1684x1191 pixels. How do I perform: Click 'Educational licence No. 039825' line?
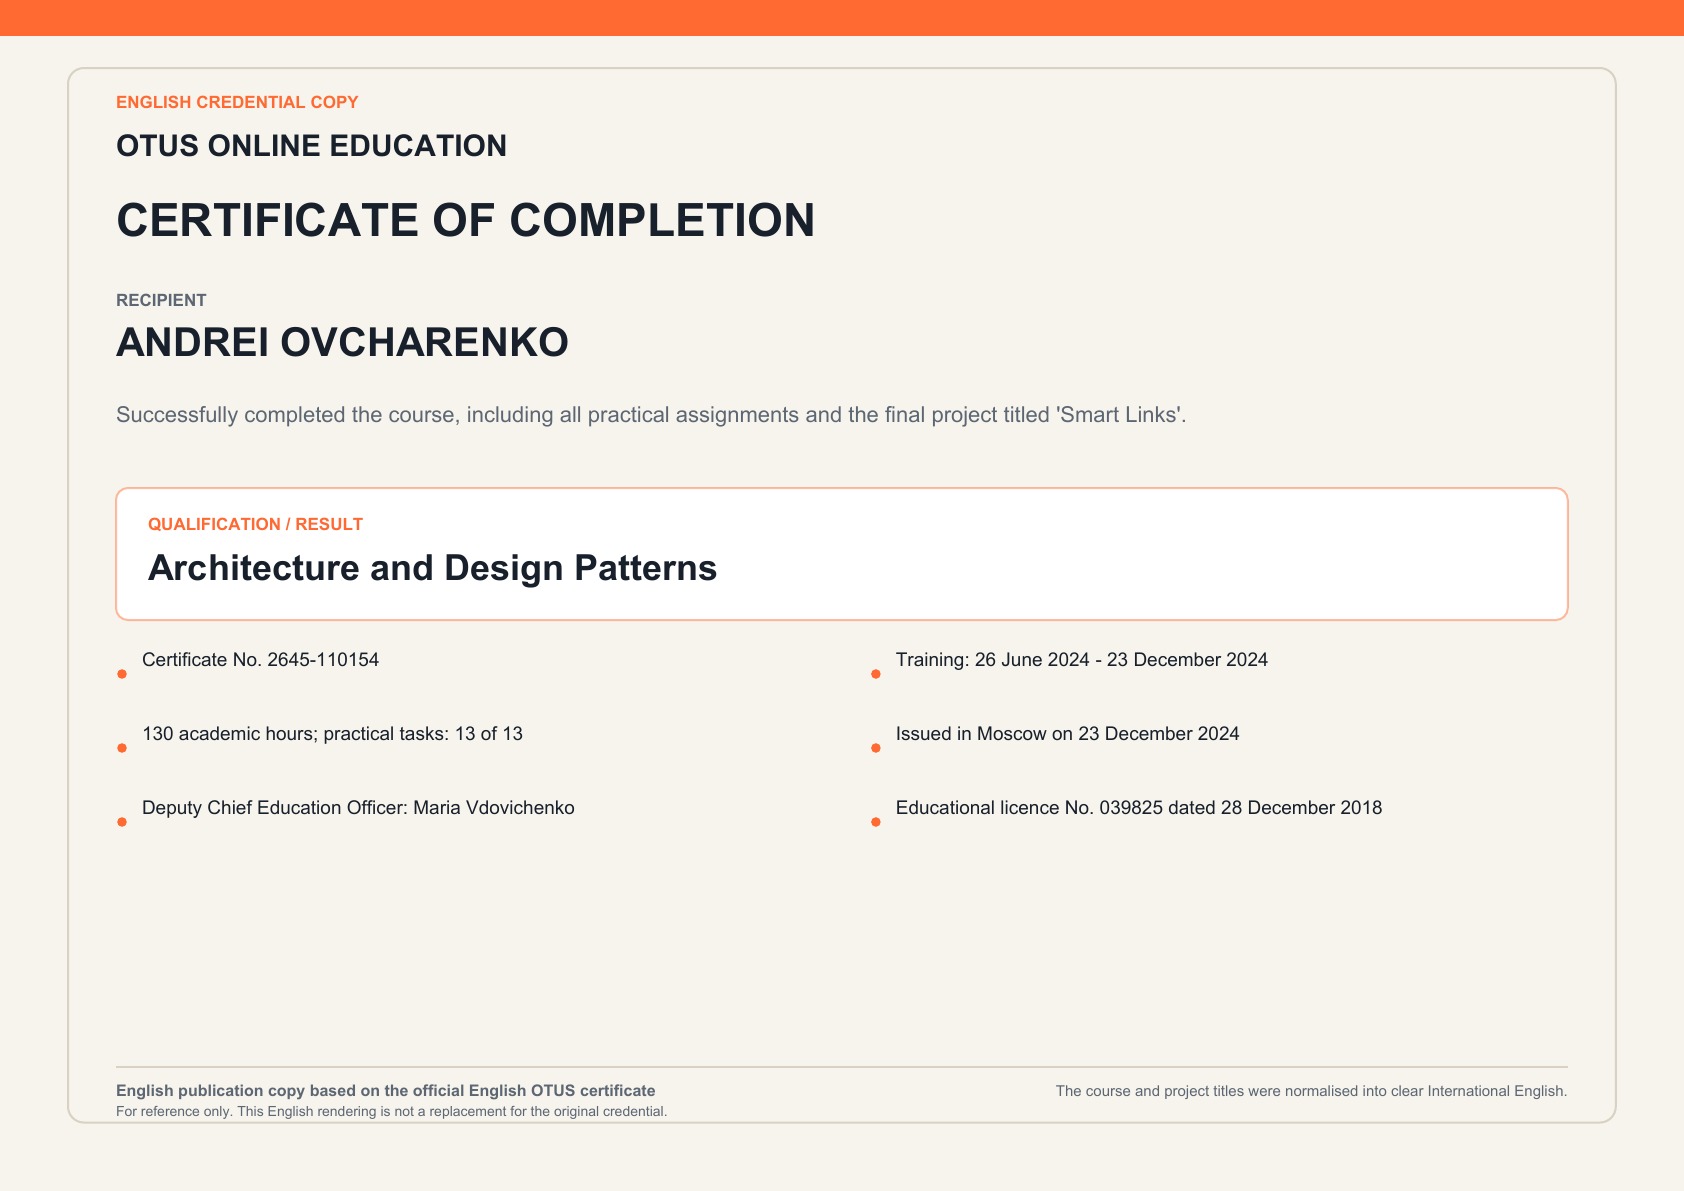coord(1138,808)
